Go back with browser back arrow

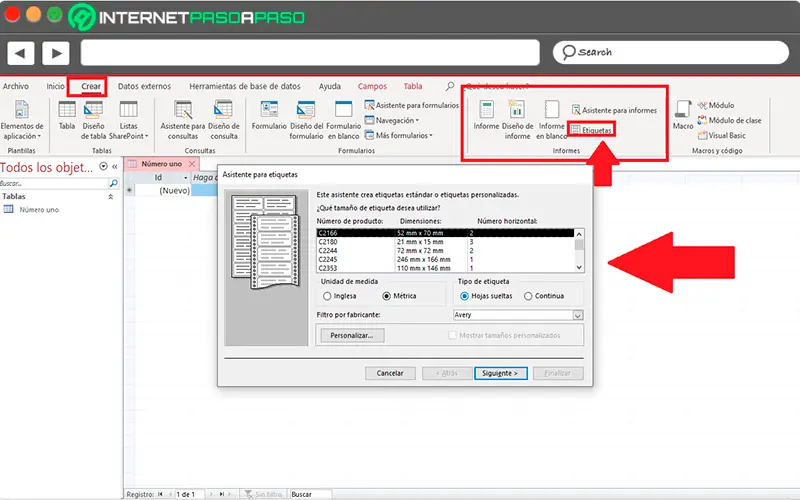21,53
